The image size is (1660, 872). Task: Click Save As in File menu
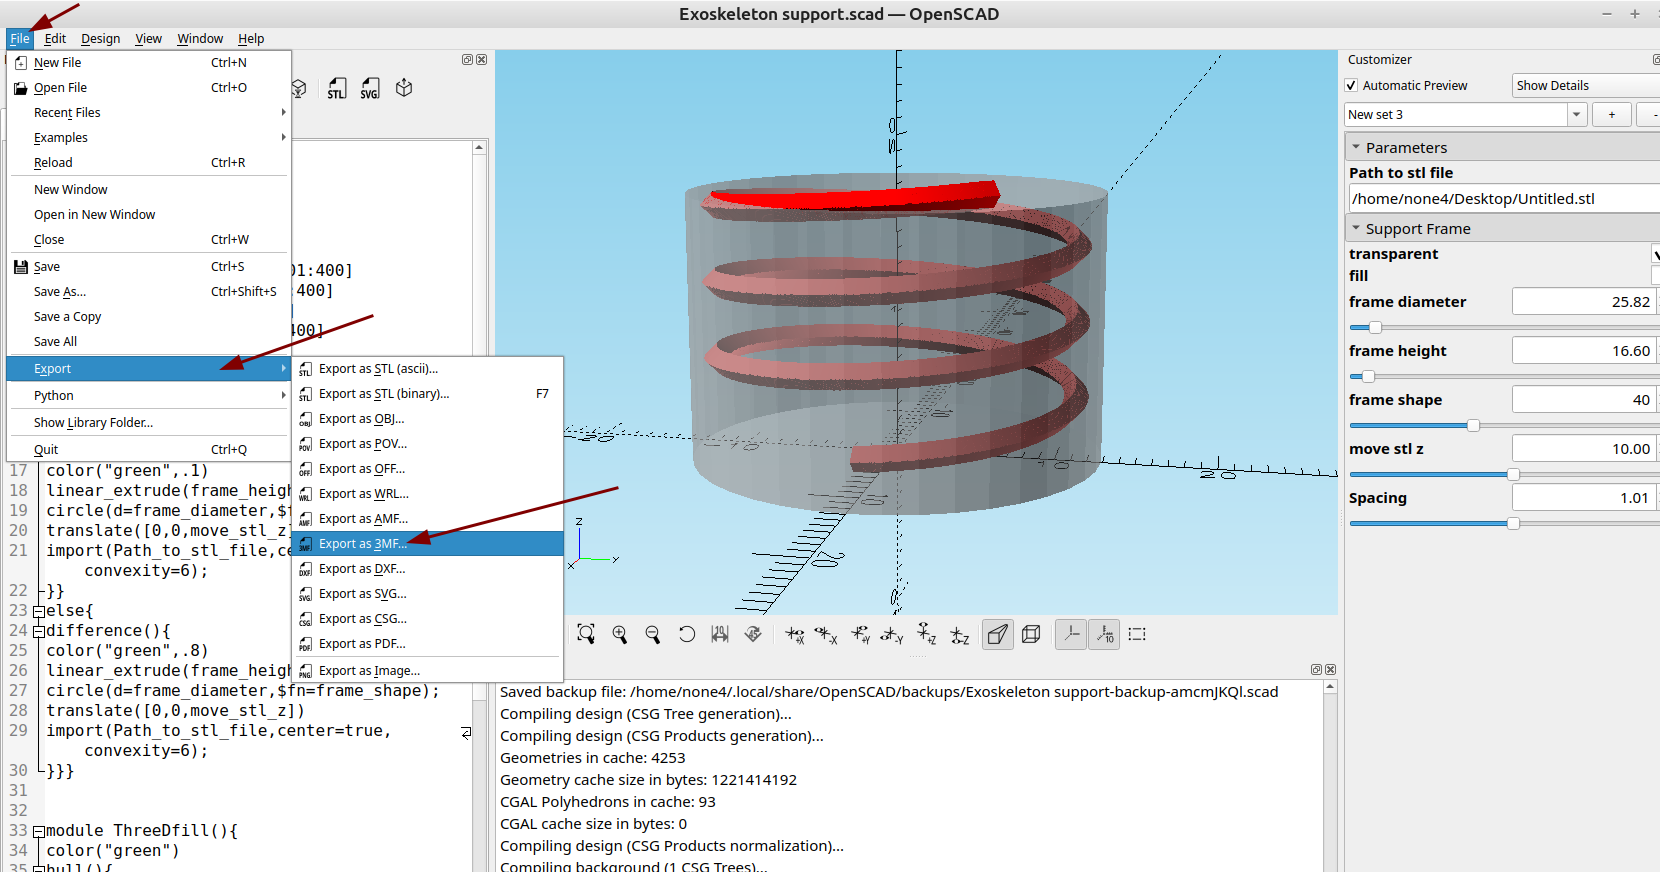click(148, 292)
